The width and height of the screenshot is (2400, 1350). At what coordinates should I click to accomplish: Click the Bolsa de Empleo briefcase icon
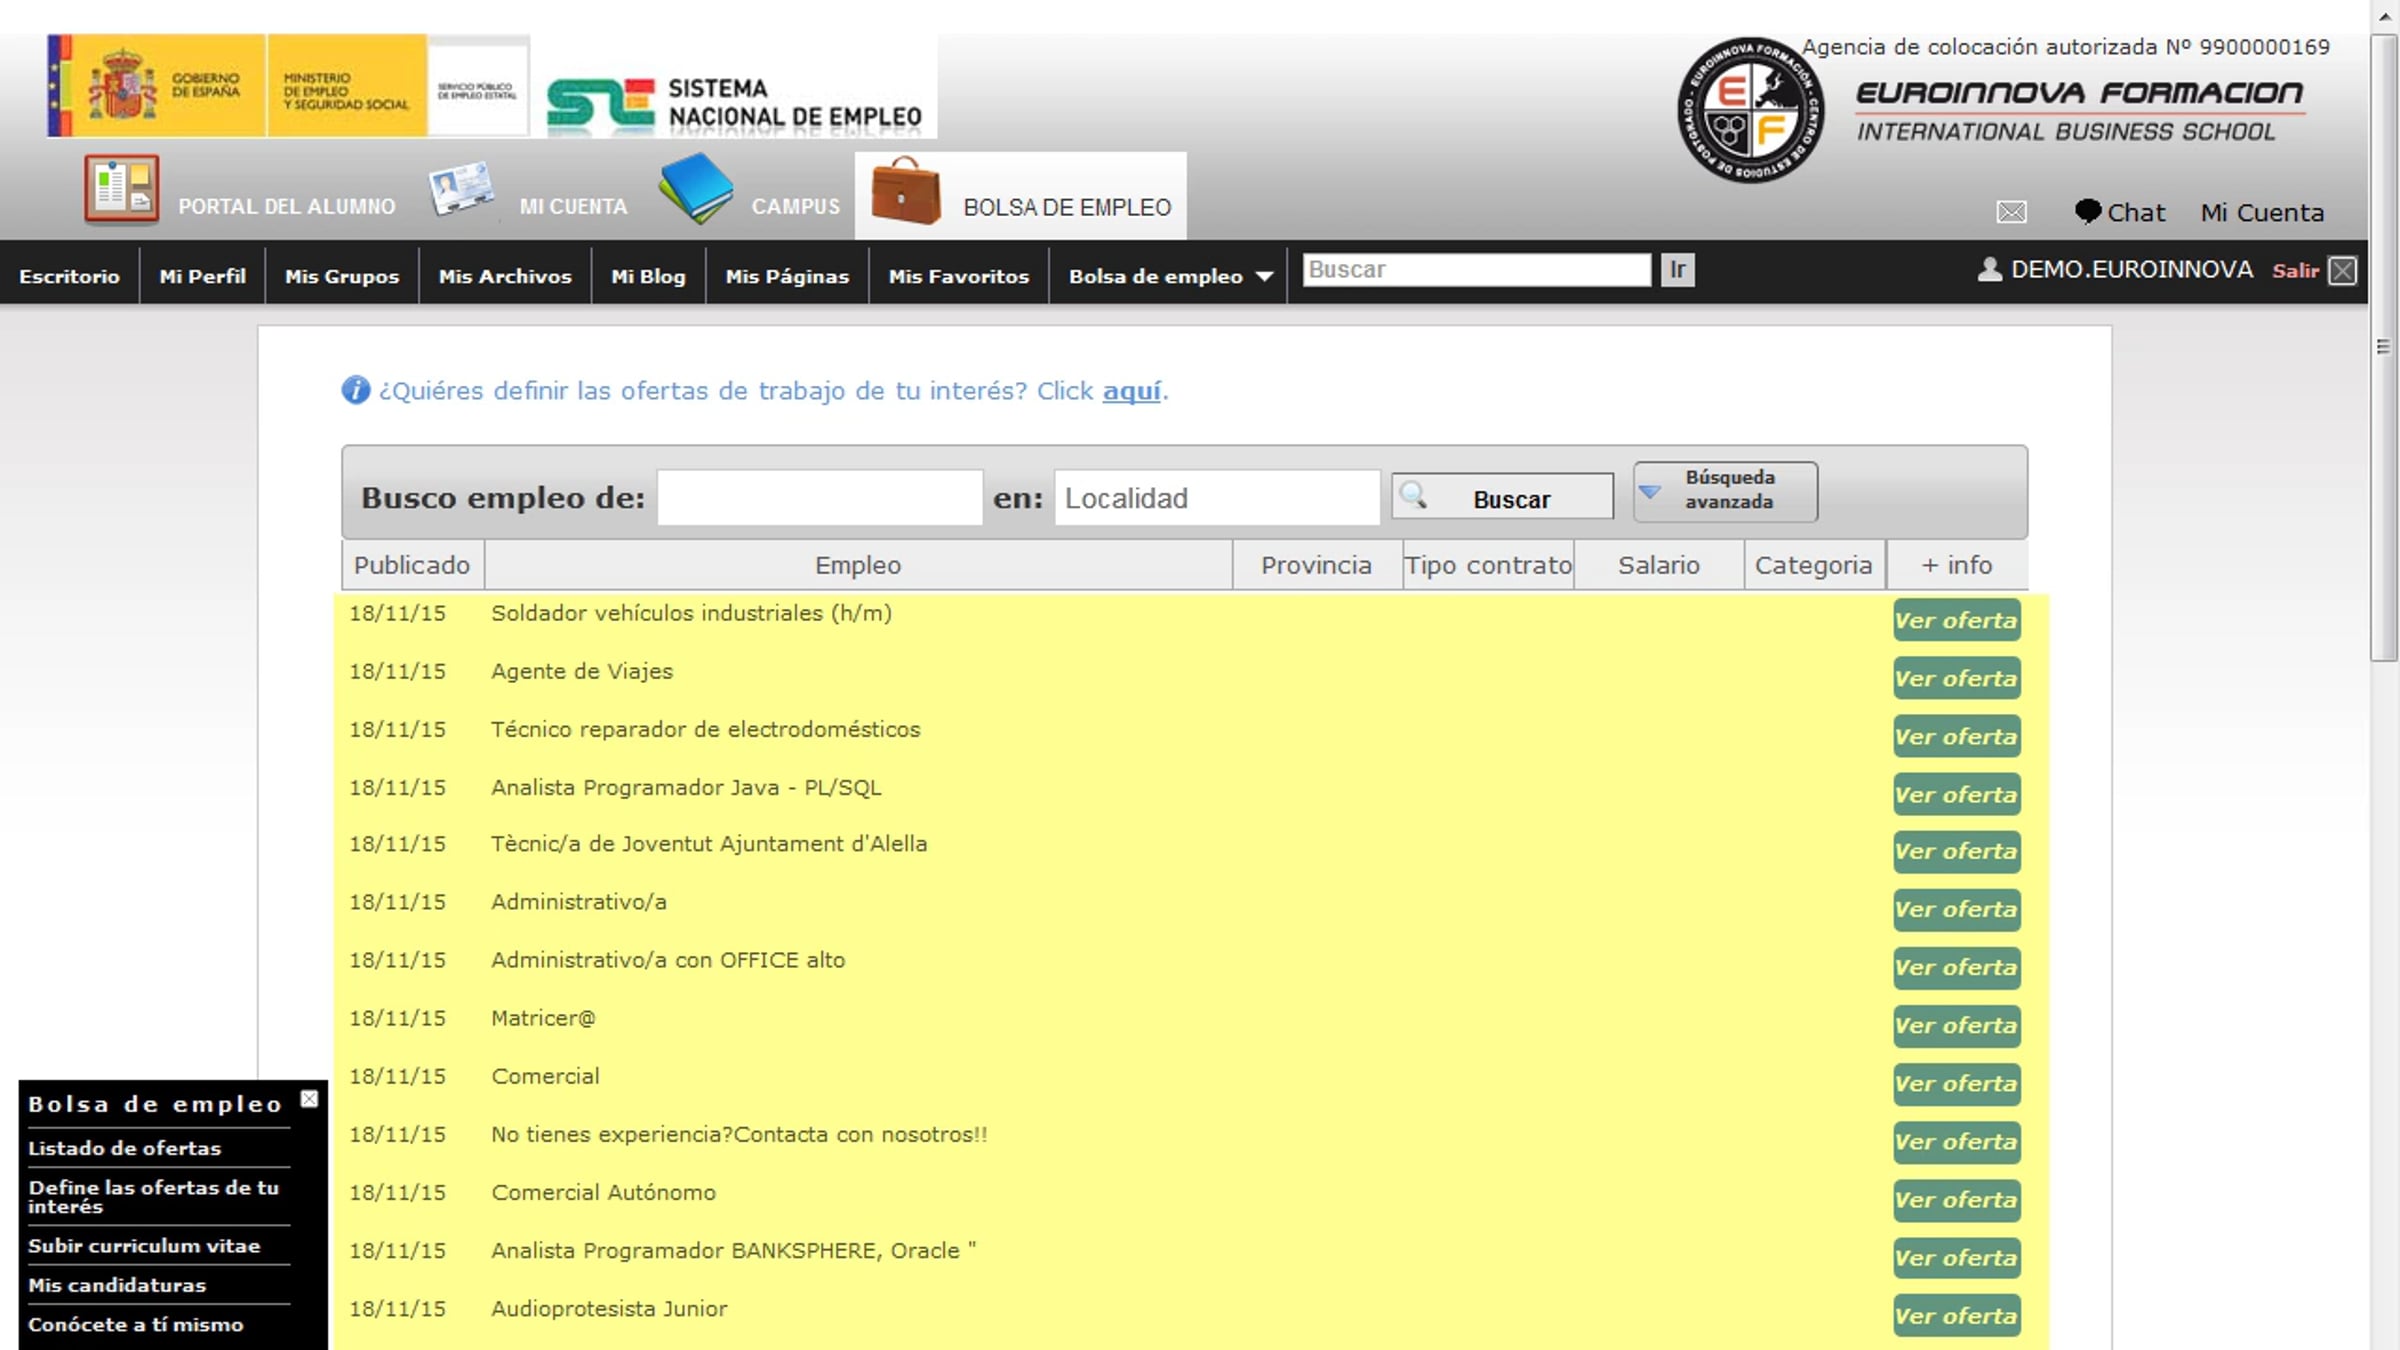point(906,190)
